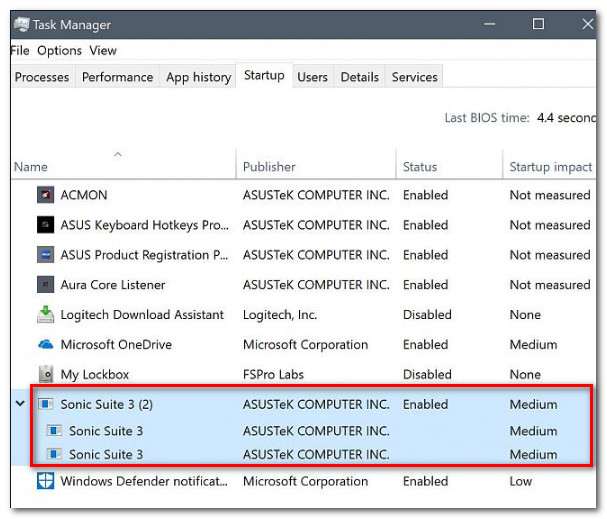The width and height of the screenshot is (607, 519).
Task: Click the Logitech Download Assistant icon
Action: (x=45, y=315)
